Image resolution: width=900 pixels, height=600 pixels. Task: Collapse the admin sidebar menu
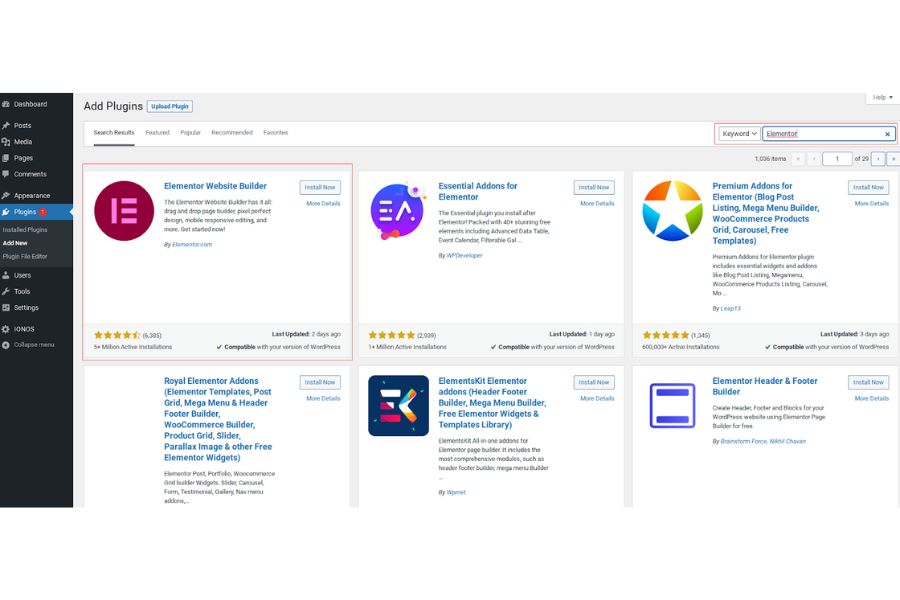[33, 345]
